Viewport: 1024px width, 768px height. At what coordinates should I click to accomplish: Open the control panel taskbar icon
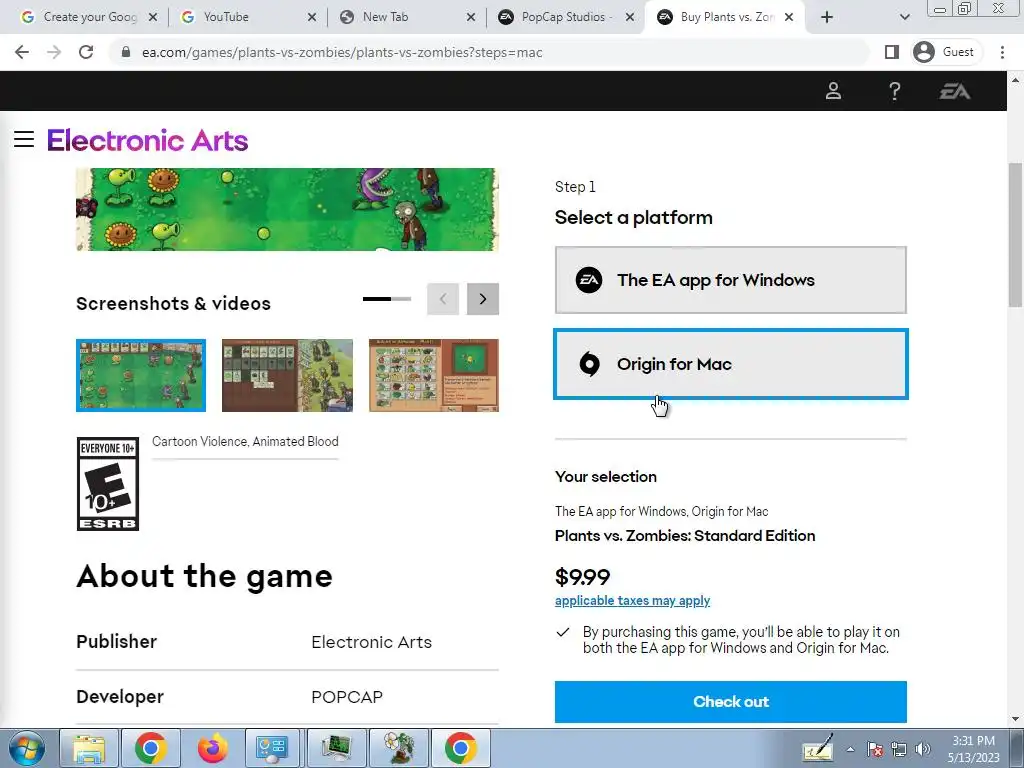click(272, 748)
